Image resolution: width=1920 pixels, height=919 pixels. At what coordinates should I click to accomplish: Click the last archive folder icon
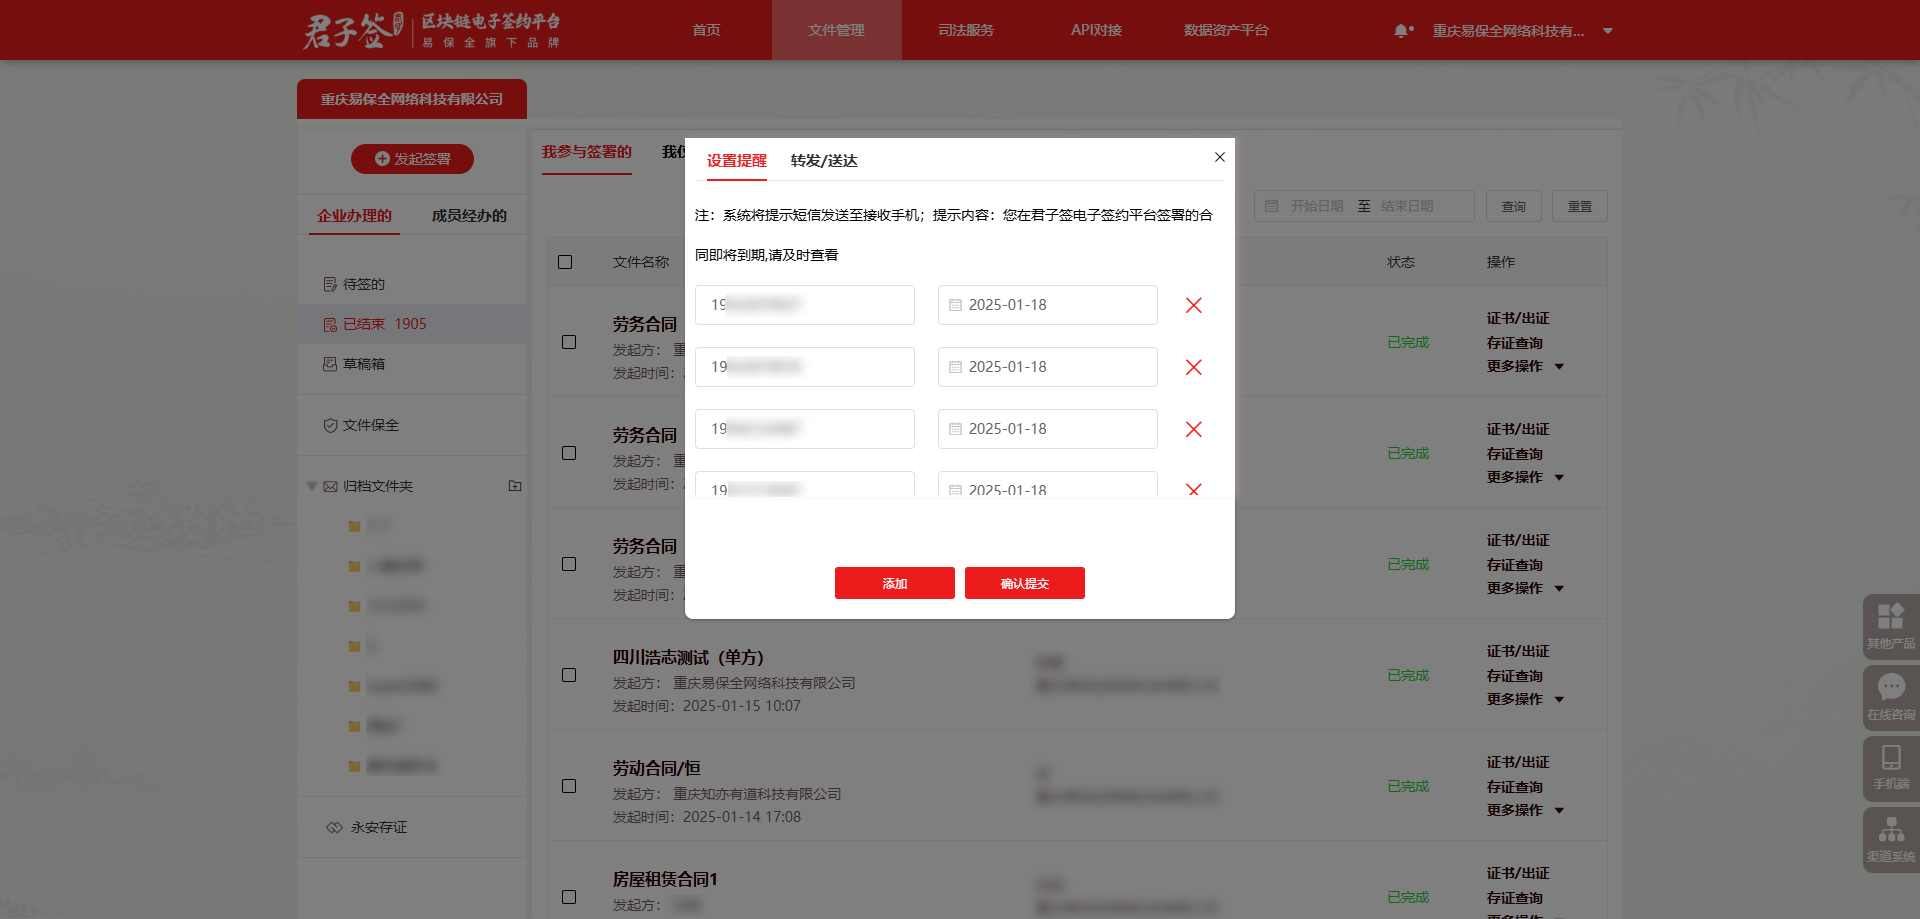point(354,766)
